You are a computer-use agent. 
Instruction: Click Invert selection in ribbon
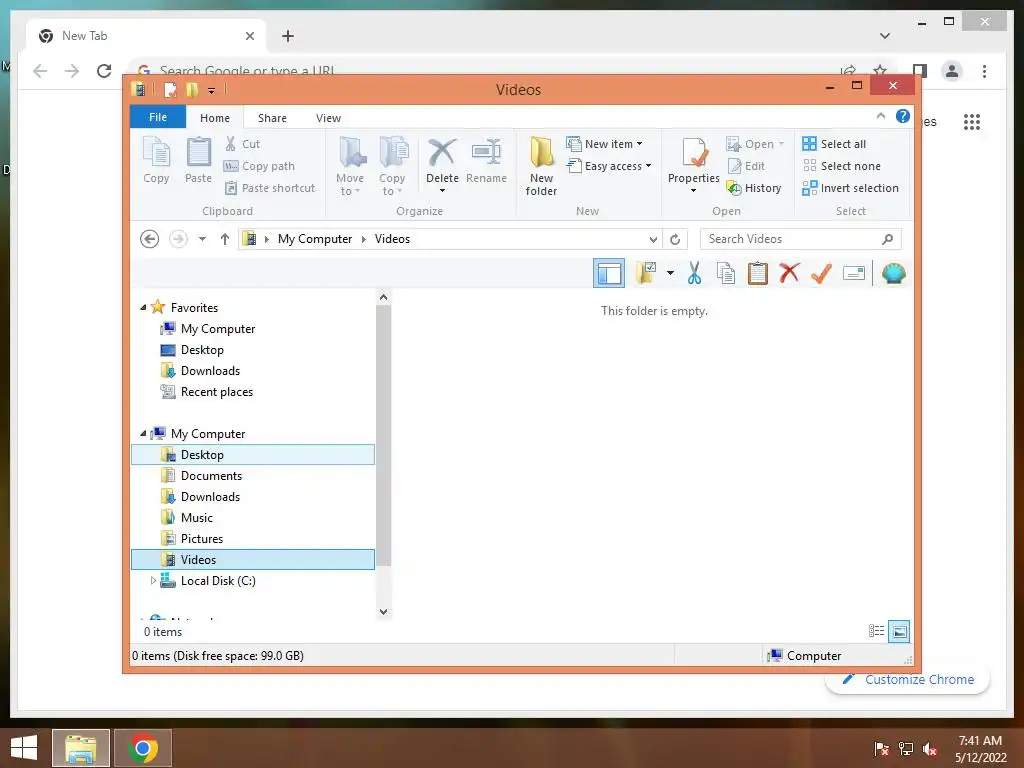coord(850,188)
